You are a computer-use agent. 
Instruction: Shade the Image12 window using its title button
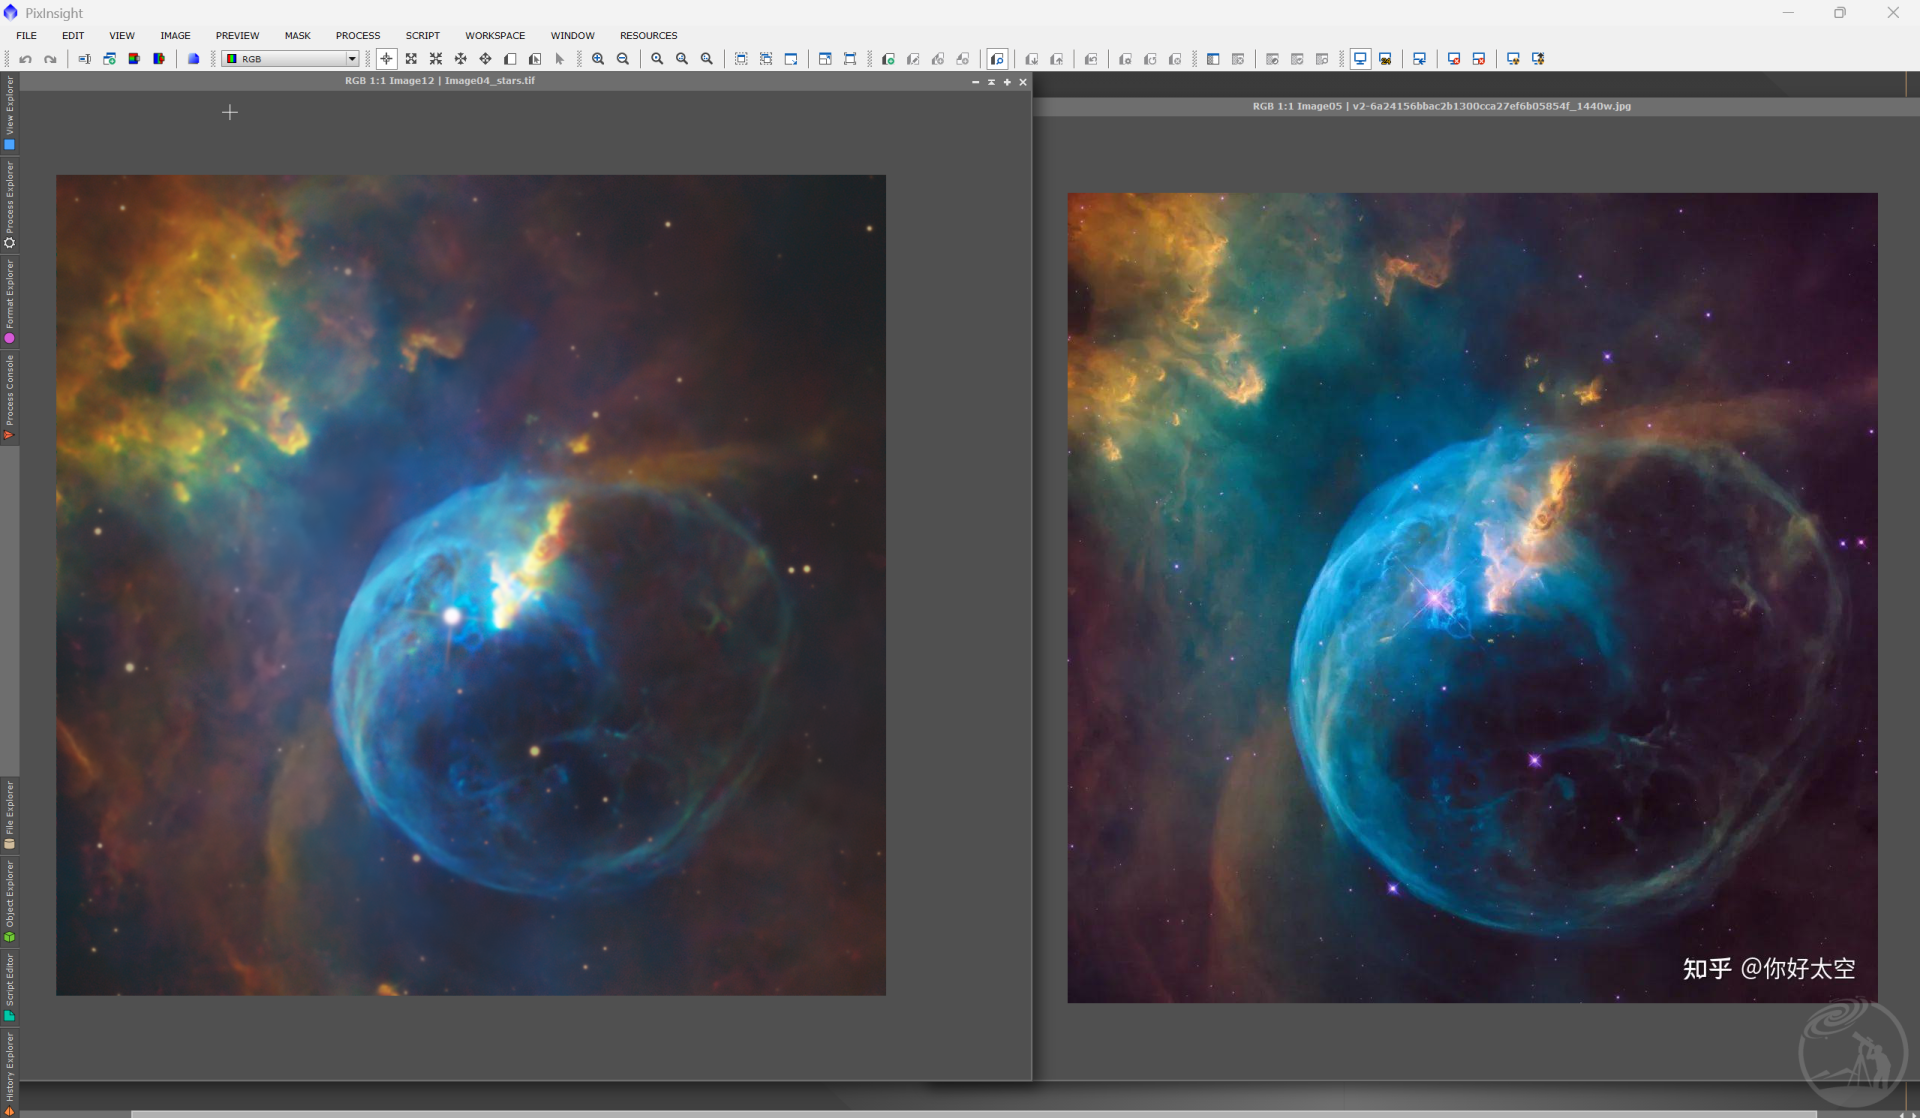click(991, 82)
